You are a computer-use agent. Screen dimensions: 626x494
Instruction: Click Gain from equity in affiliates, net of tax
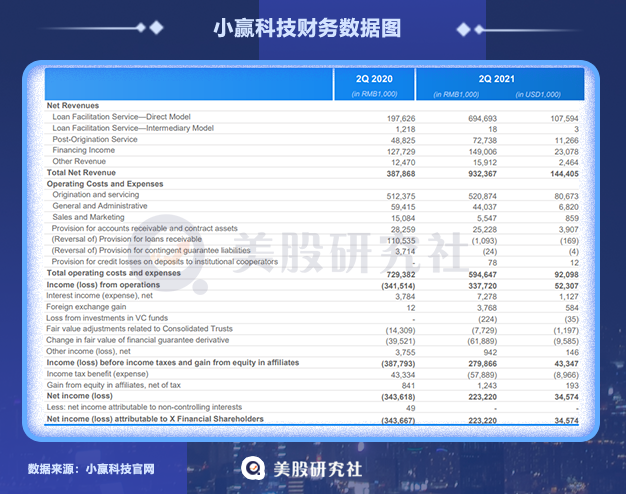(113, 385)
